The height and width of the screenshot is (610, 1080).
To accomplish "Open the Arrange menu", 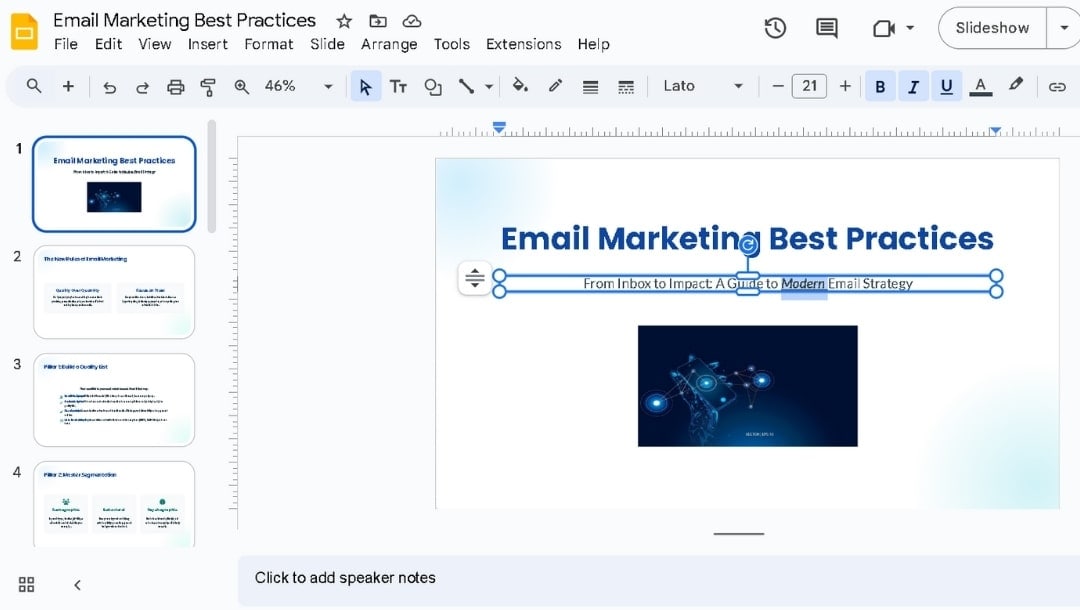I will tap(389, 44).
